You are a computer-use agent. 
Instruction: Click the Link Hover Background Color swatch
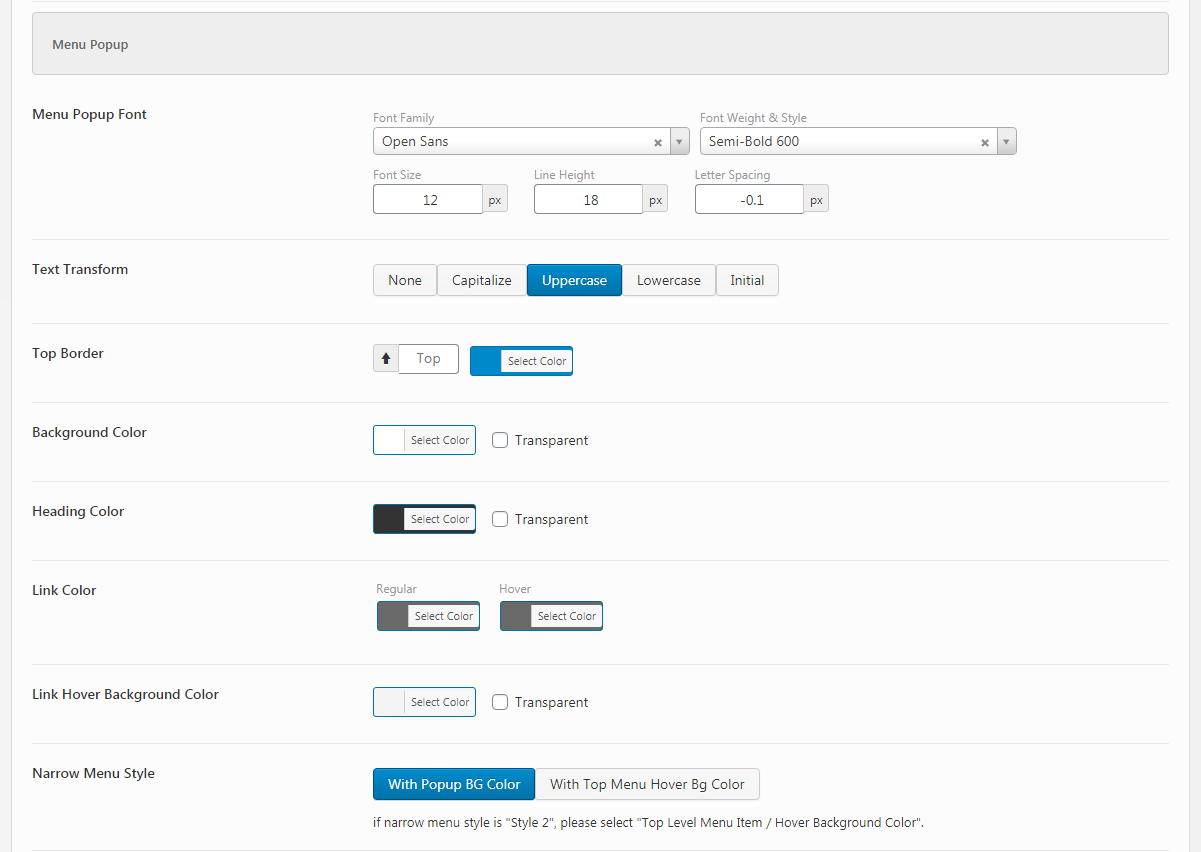click(389, 702)
